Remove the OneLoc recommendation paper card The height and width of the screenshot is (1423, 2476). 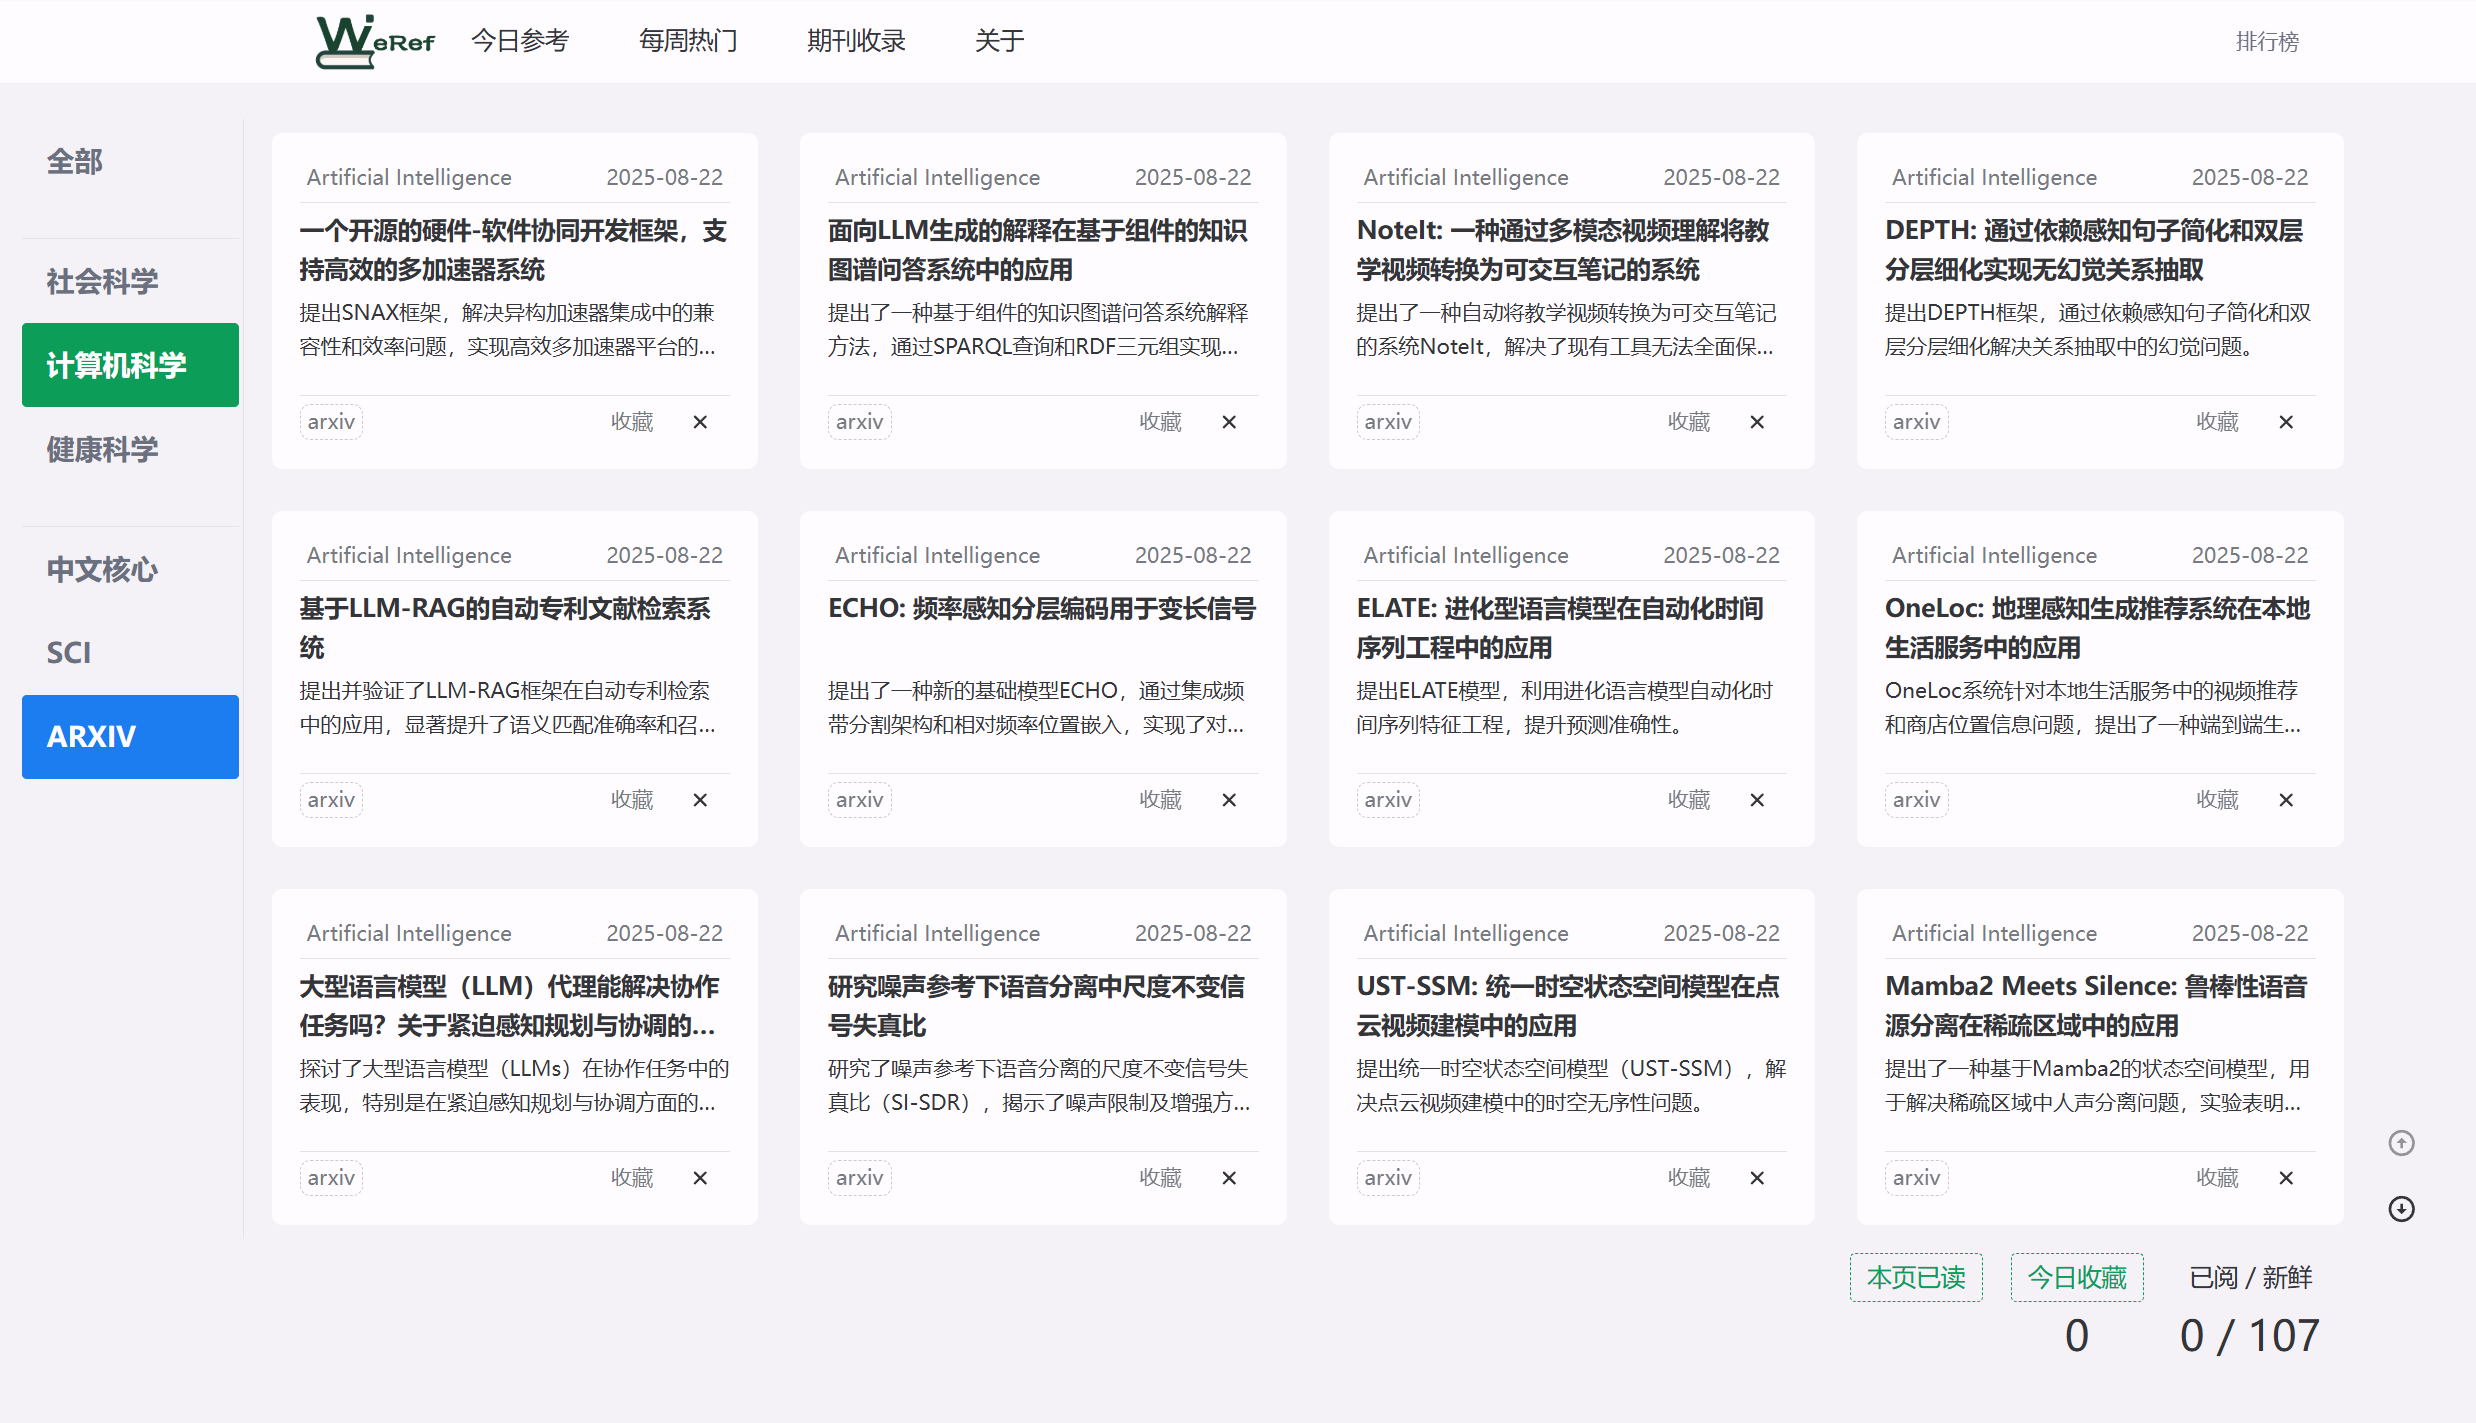[2286, 800]
